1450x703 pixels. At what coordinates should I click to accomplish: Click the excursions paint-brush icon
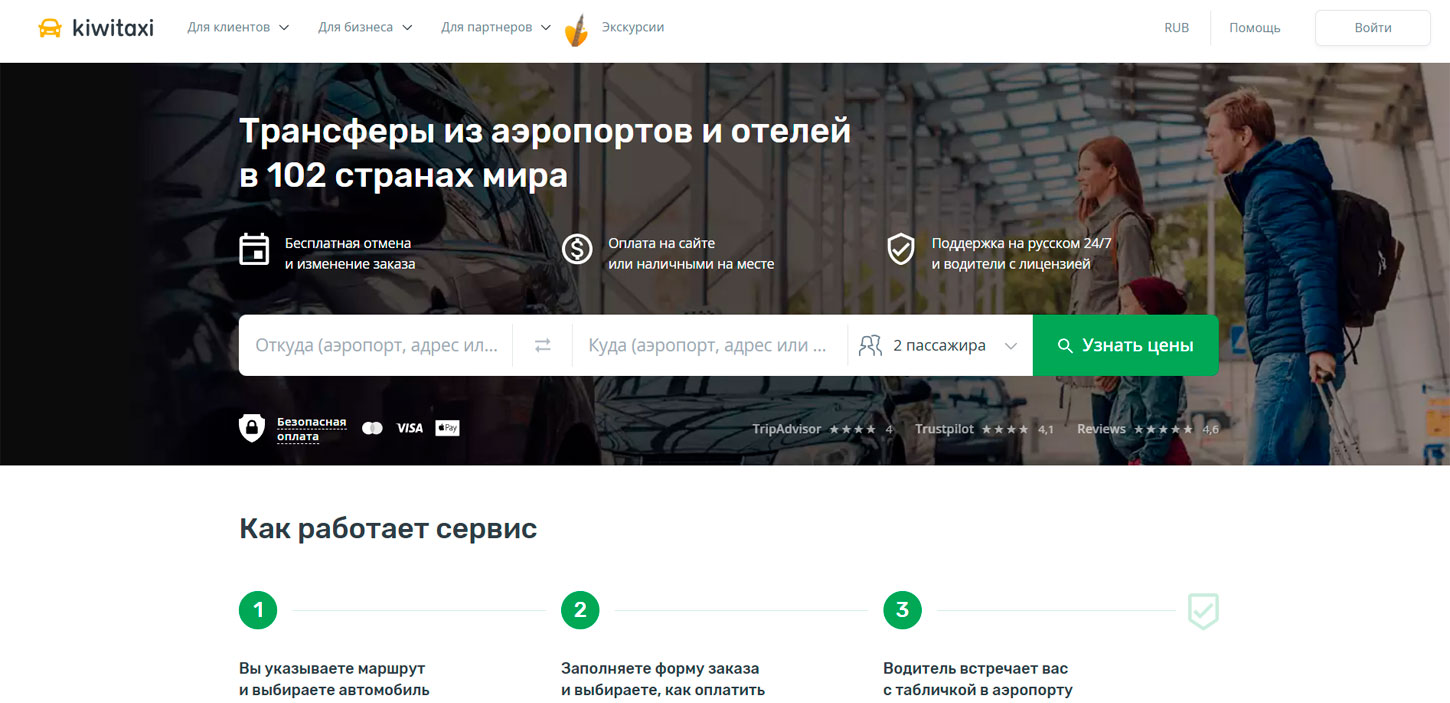tap(576, 31)
